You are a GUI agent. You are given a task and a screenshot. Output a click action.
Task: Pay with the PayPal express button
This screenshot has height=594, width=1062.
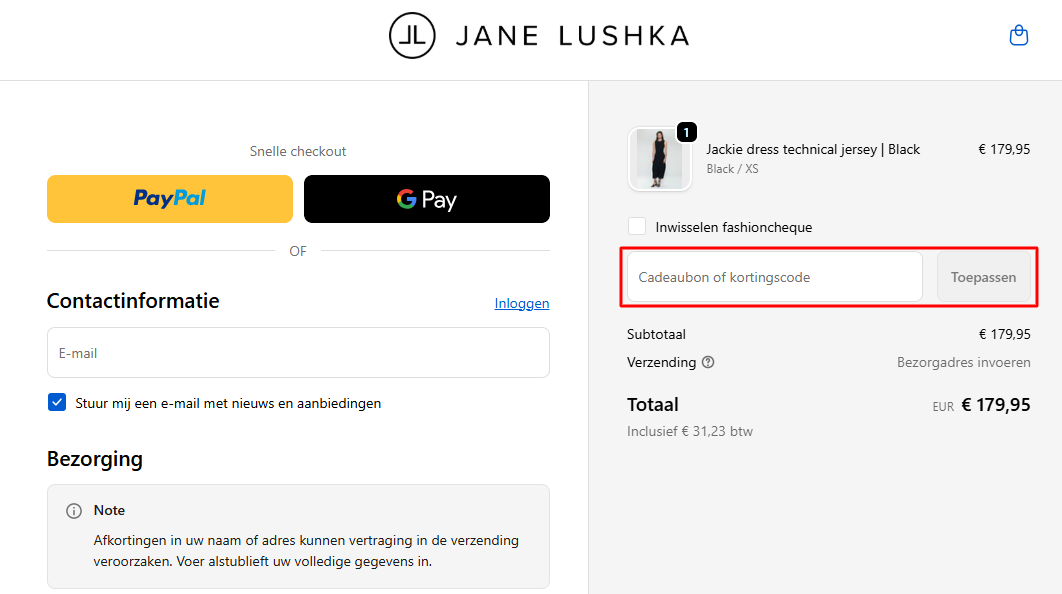(170, 199)
